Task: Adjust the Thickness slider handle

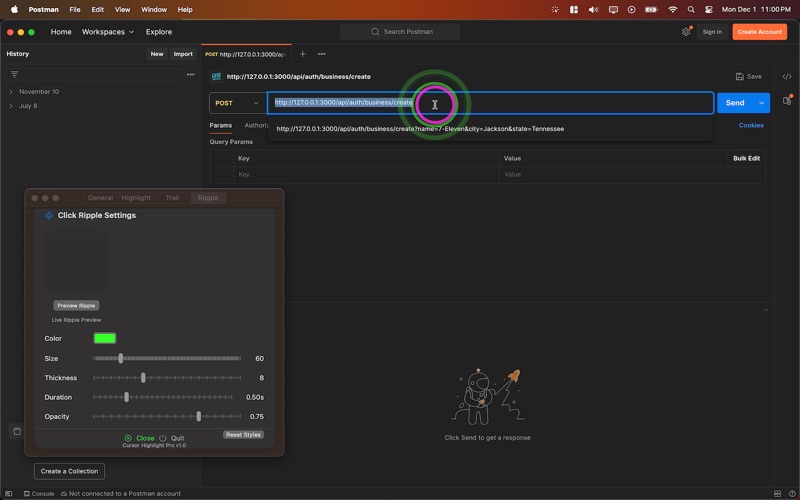Action: coord(143,378)
